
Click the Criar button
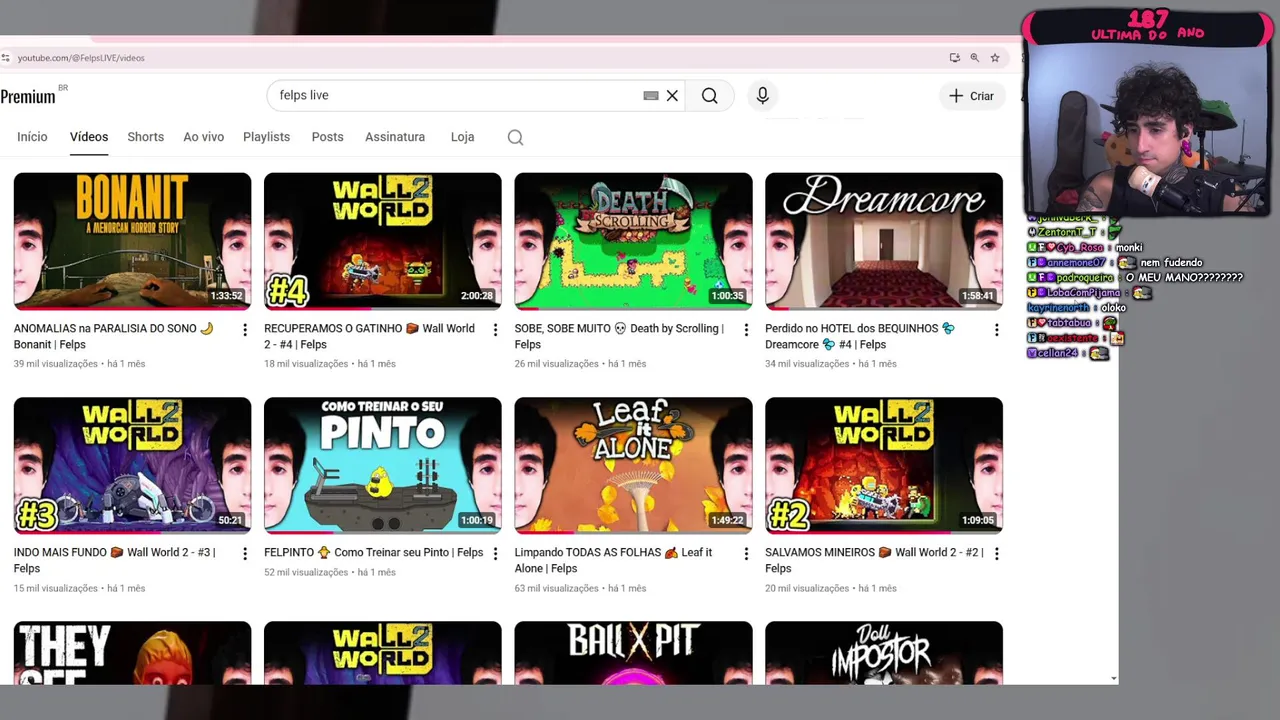point(972,96)
